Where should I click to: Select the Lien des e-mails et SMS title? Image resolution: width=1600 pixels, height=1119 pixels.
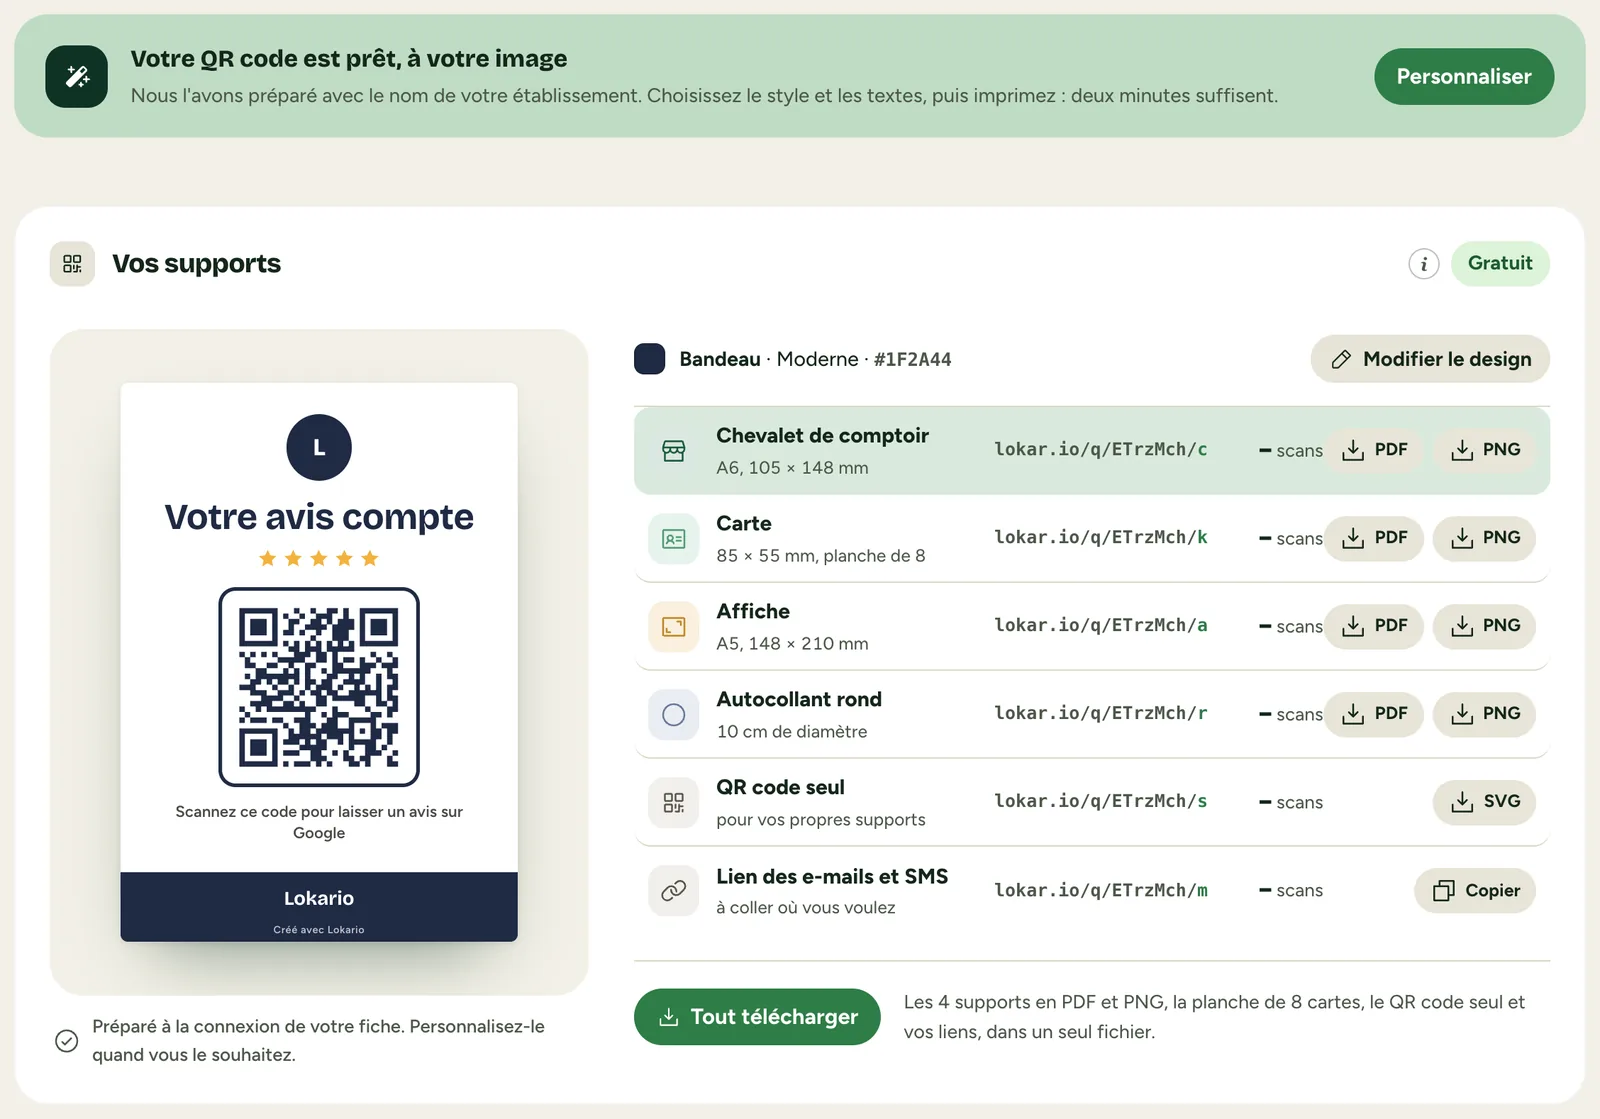832,876
